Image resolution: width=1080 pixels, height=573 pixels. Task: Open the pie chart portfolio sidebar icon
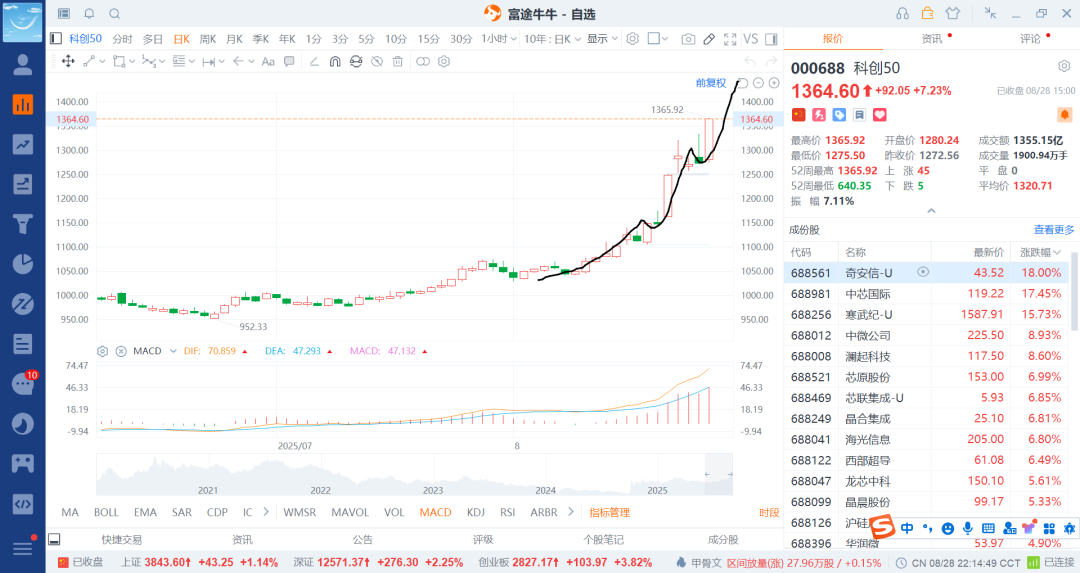click(23, 264)
